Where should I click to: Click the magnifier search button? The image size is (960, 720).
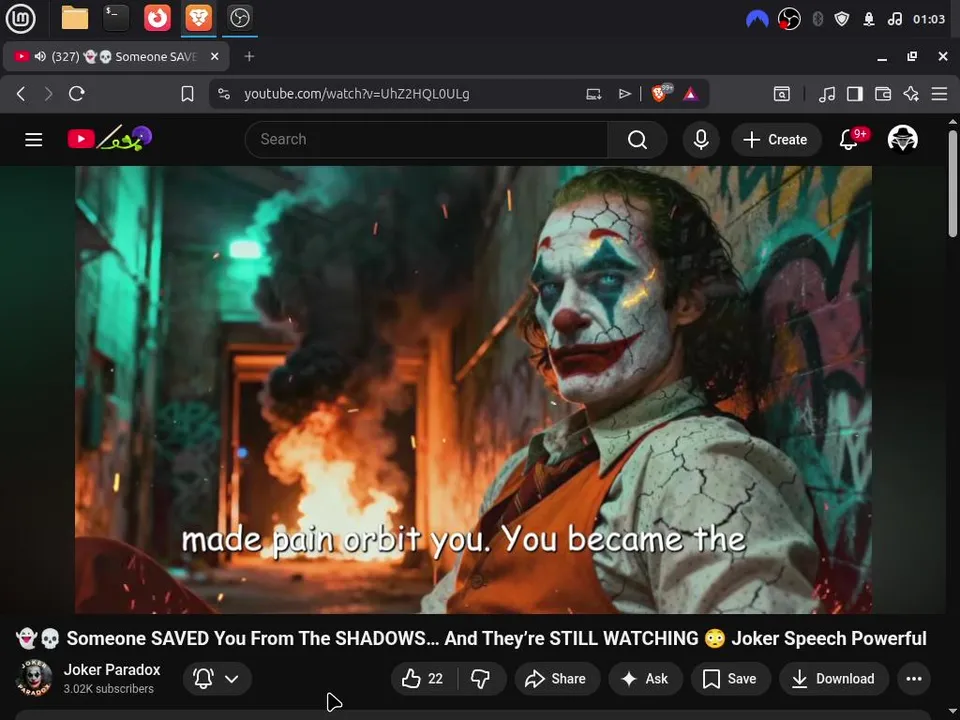(x=637, y=140)
